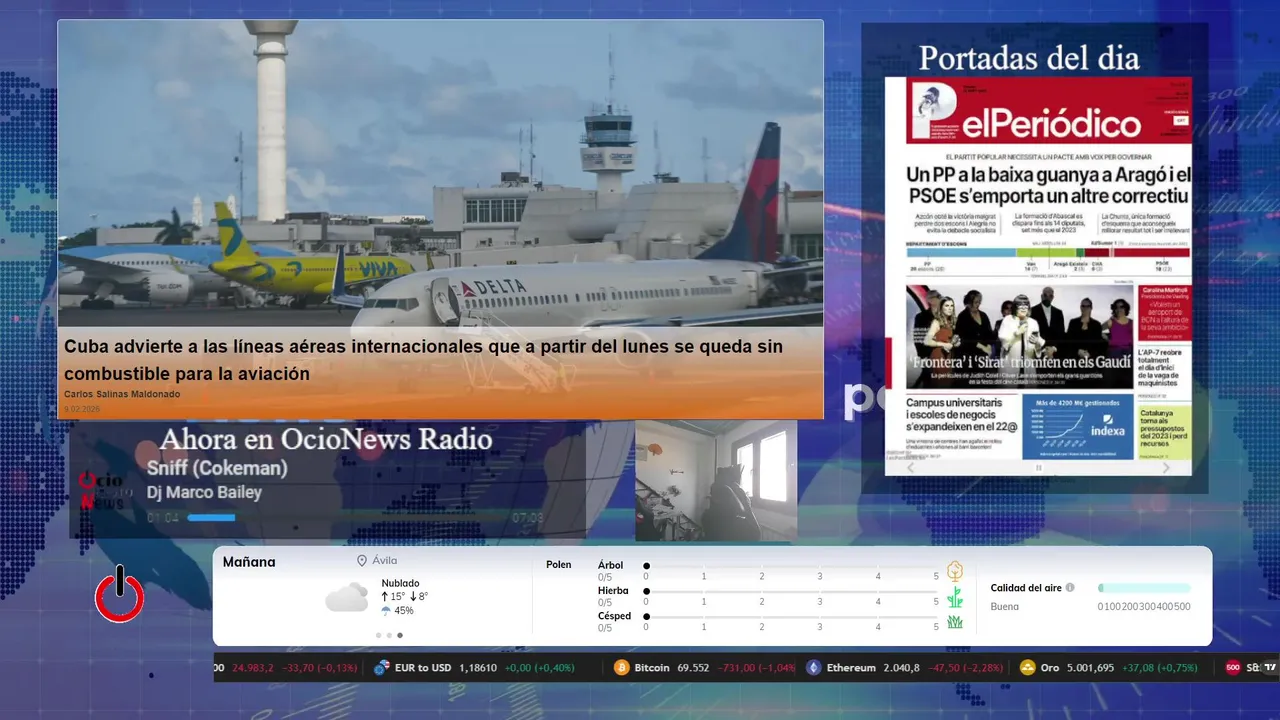Seek in the radio track progress bar
Screen dimensions: 1280x720
coord(346,518)
